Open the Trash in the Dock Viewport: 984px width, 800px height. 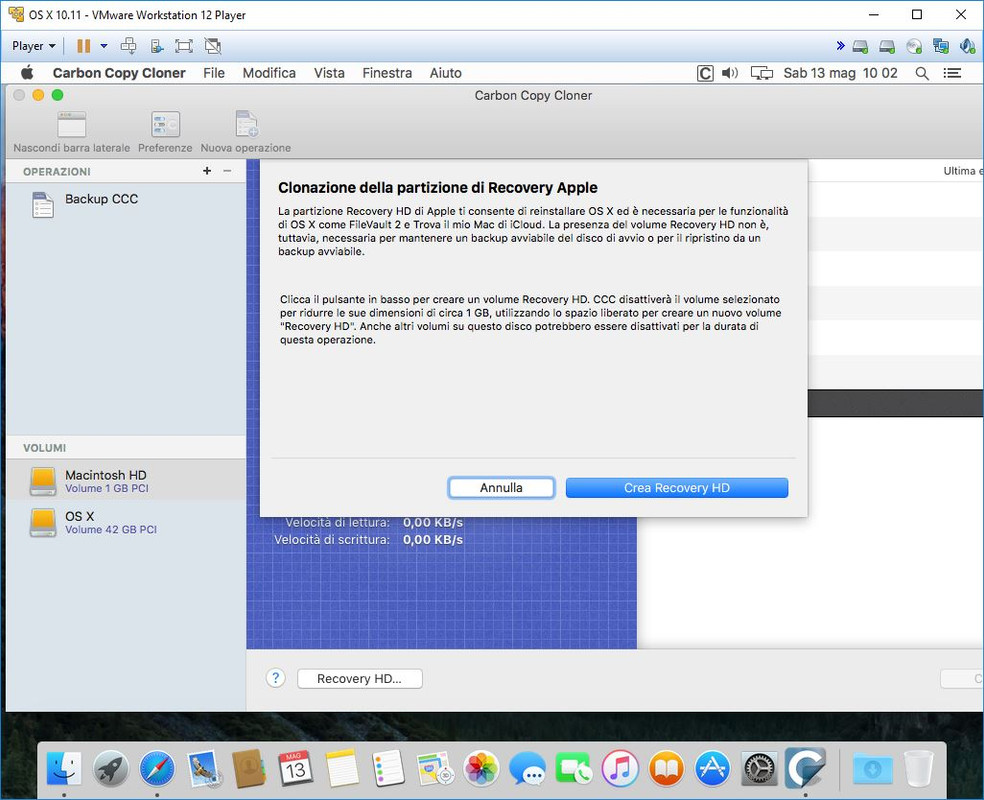[919, 768]
